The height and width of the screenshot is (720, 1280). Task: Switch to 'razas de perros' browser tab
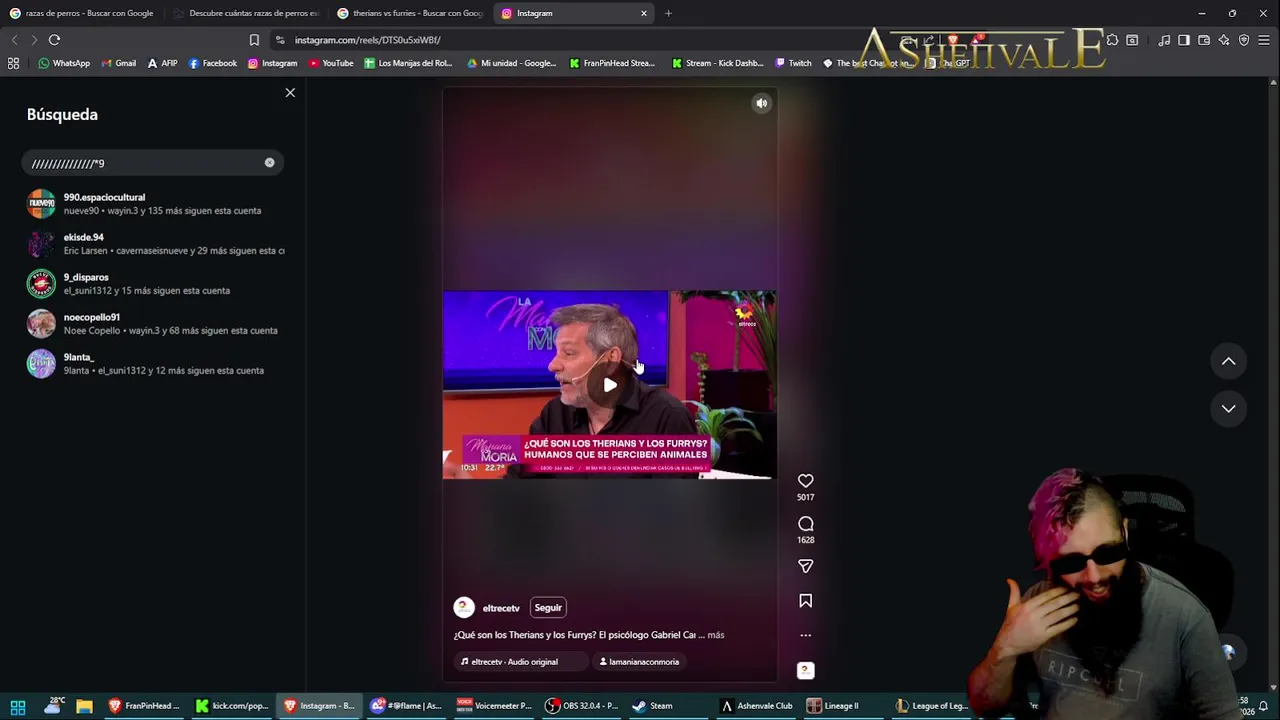(82, 13)
